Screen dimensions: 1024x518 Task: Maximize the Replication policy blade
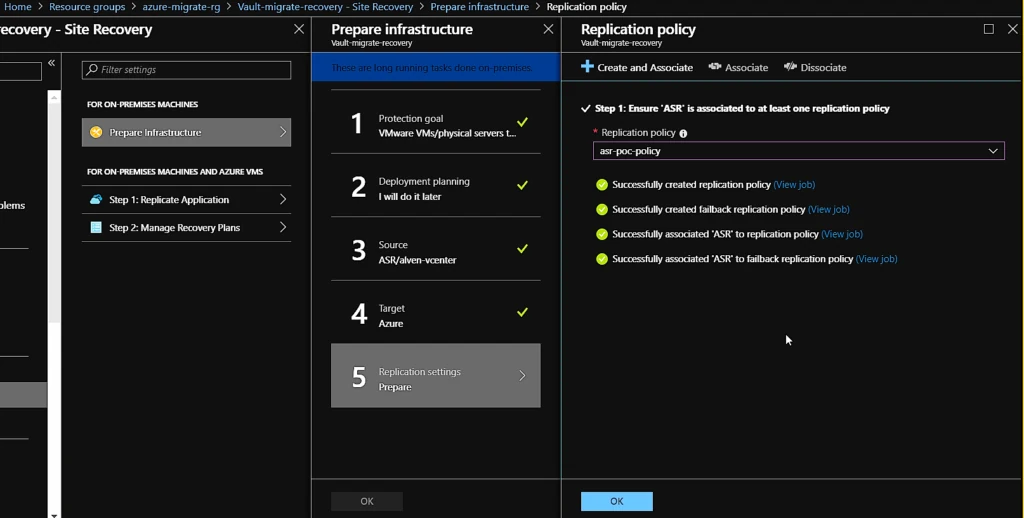point(989,29)
